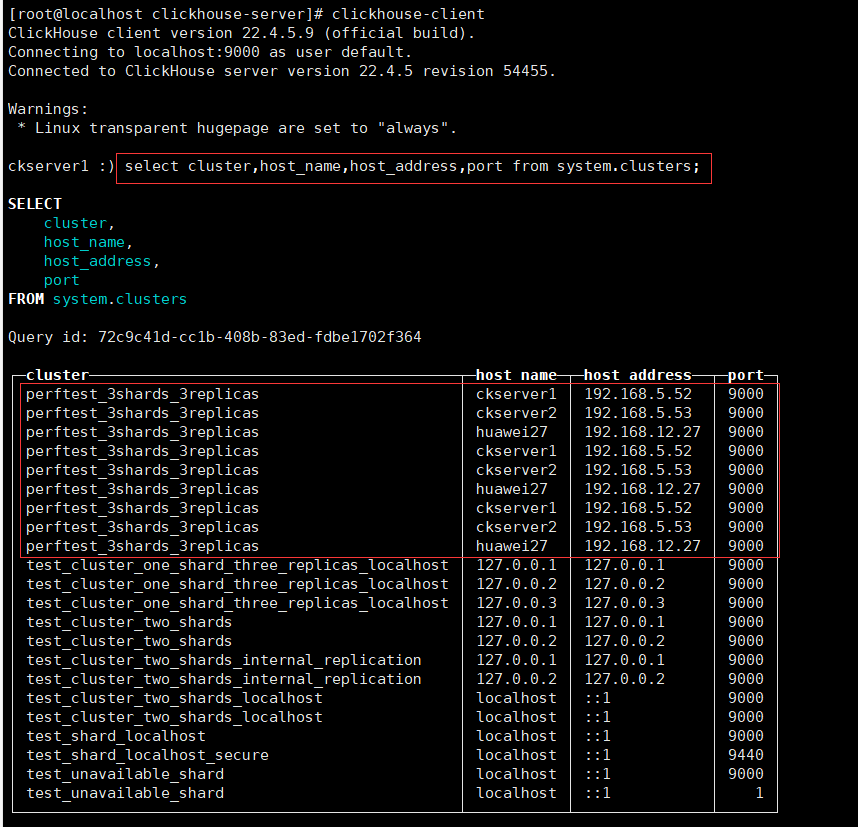Screen dimensions: 858x827
Task: Click 'localhost' in the row with port 1
Action: (517, 793)
